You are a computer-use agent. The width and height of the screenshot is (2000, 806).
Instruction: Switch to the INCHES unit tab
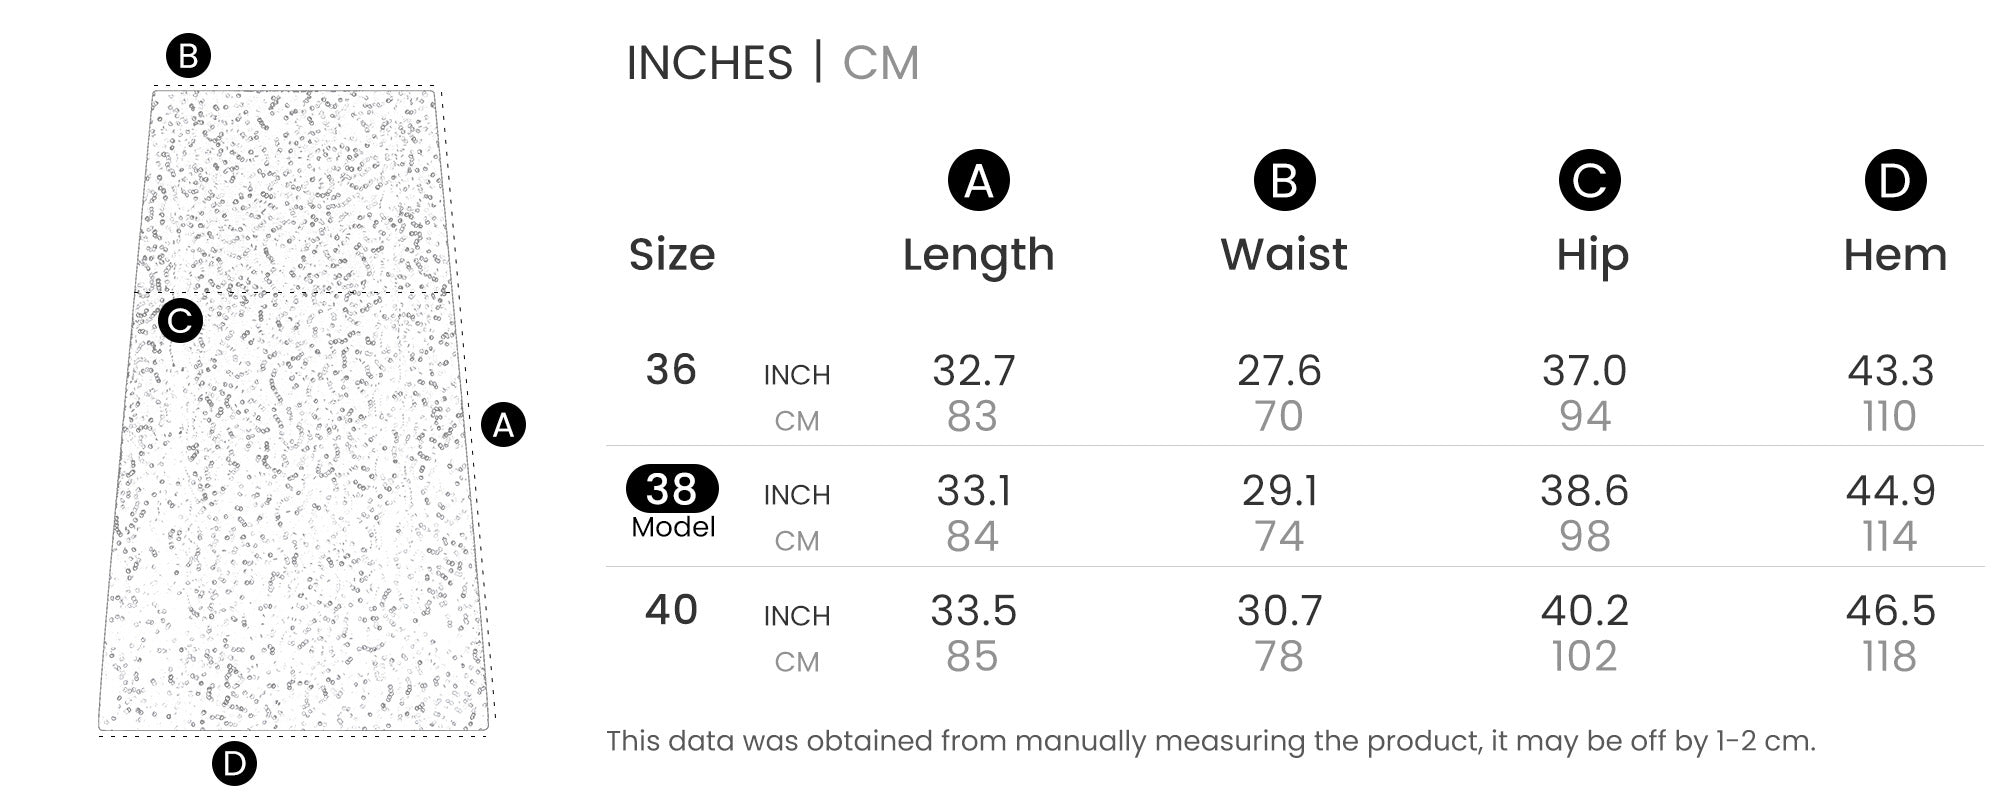(709, 63)
